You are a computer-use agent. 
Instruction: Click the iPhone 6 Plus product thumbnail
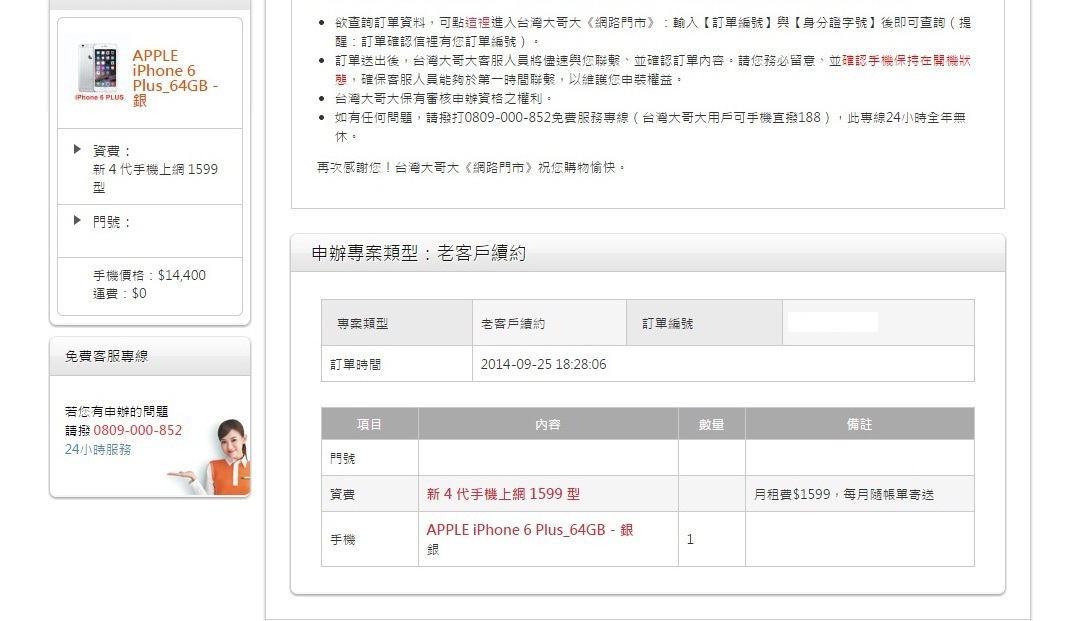100,72
